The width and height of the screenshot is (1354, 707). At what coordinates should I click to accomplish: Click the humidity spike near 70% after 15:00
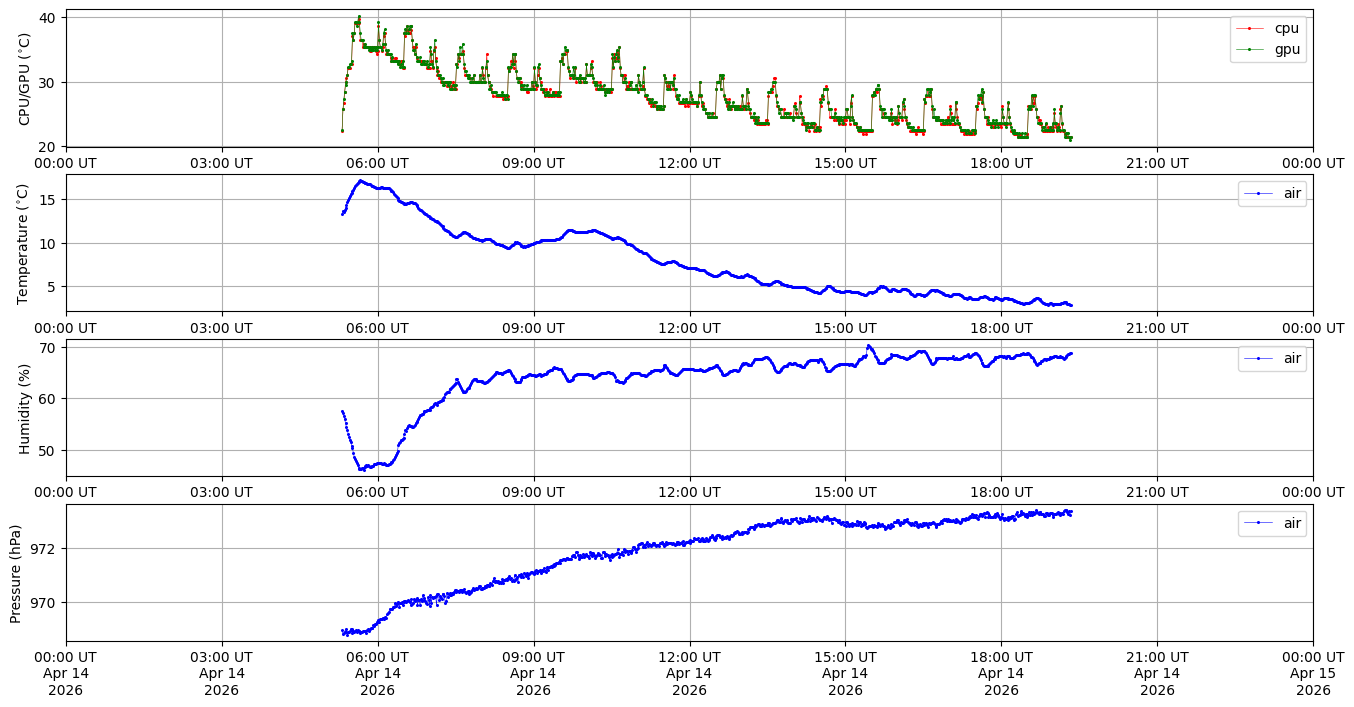[x=868, y=347]
